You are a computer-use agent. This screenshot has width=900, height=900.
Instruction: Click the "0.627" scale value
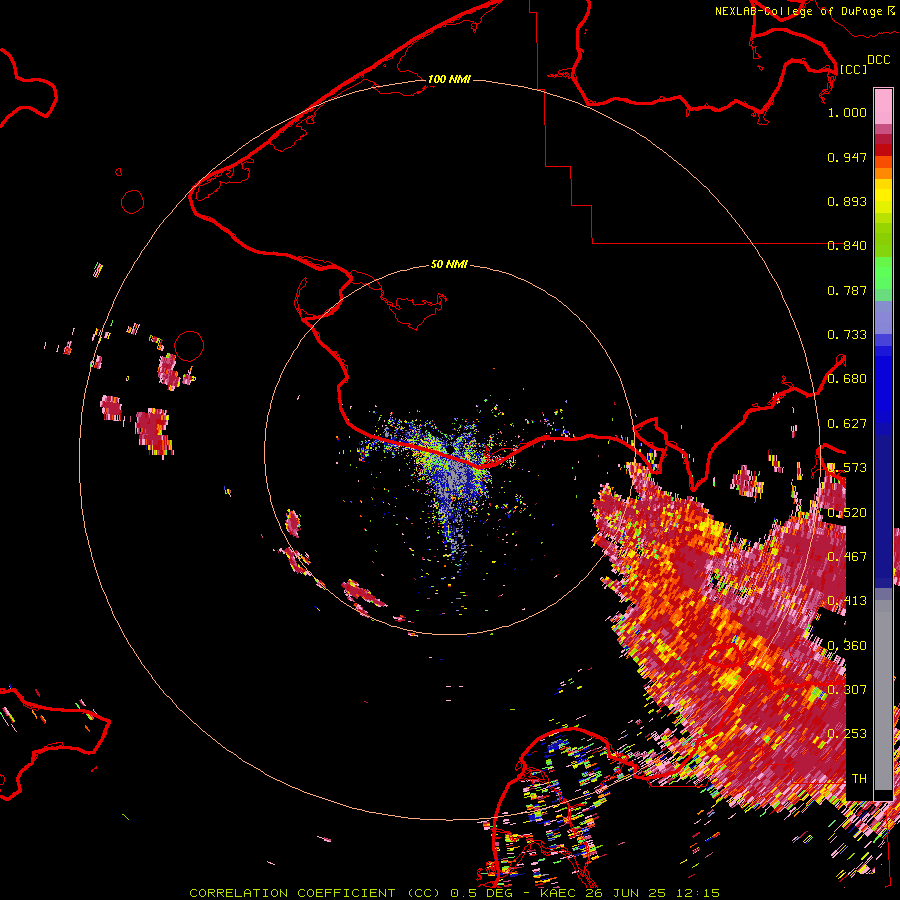847,424
